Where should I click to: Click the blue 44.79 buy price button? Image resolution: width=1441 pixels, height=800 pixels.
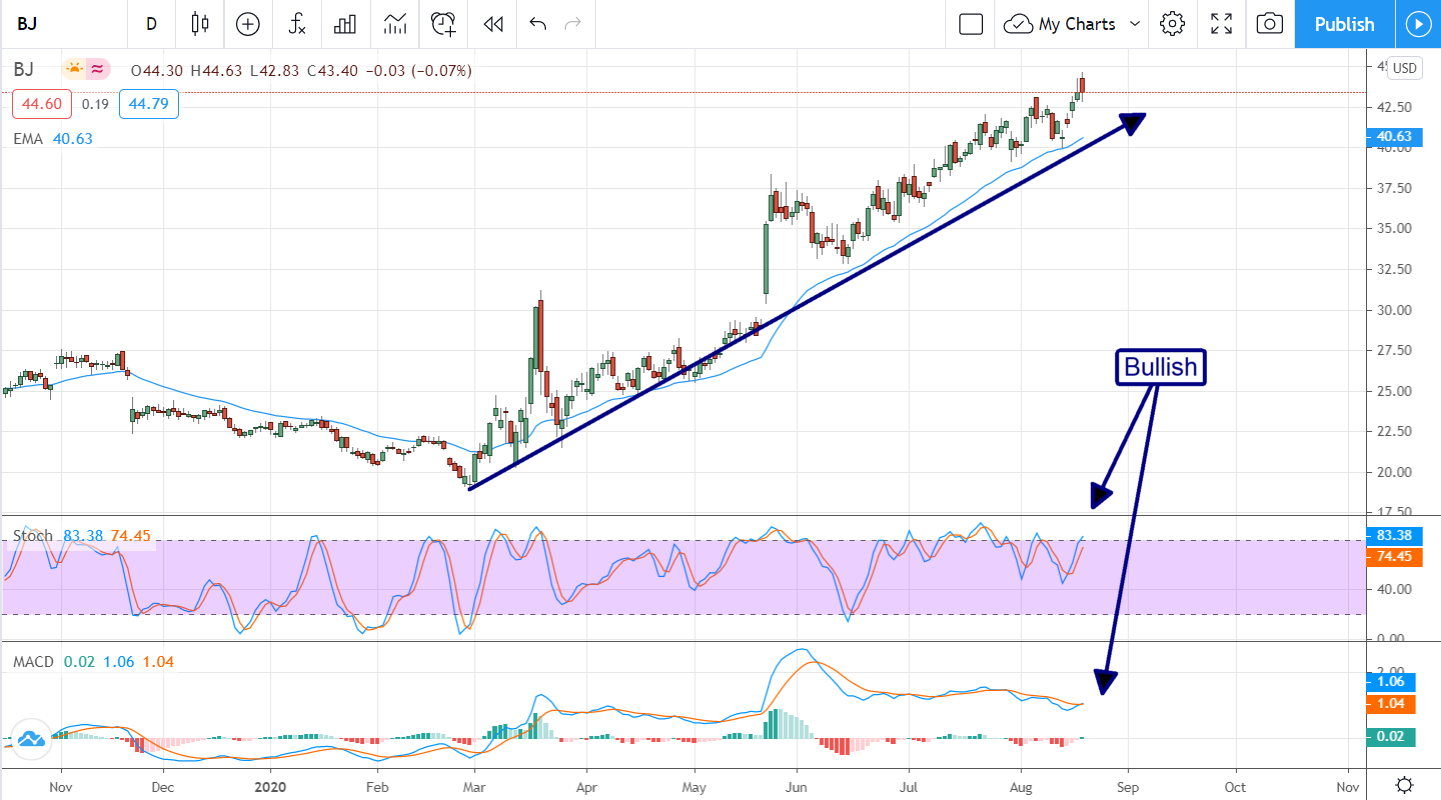point(148,104)
